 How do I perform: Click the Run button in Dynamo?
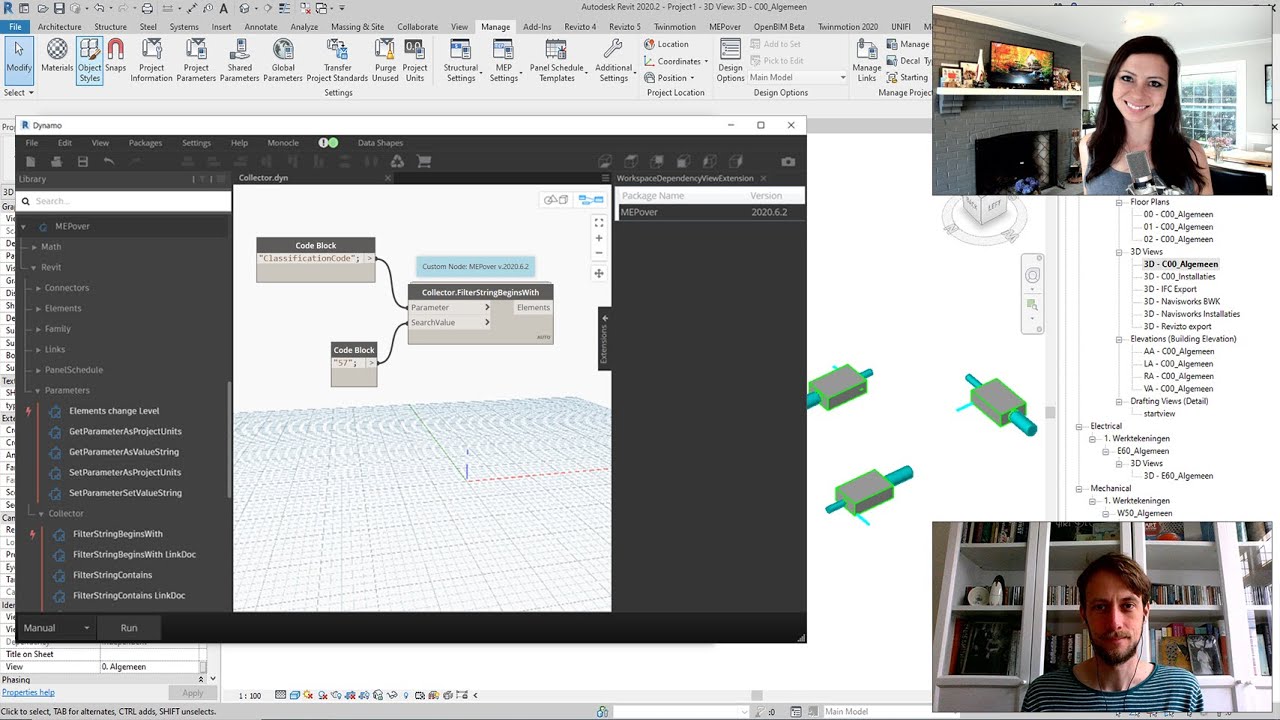tap(129, 628)
